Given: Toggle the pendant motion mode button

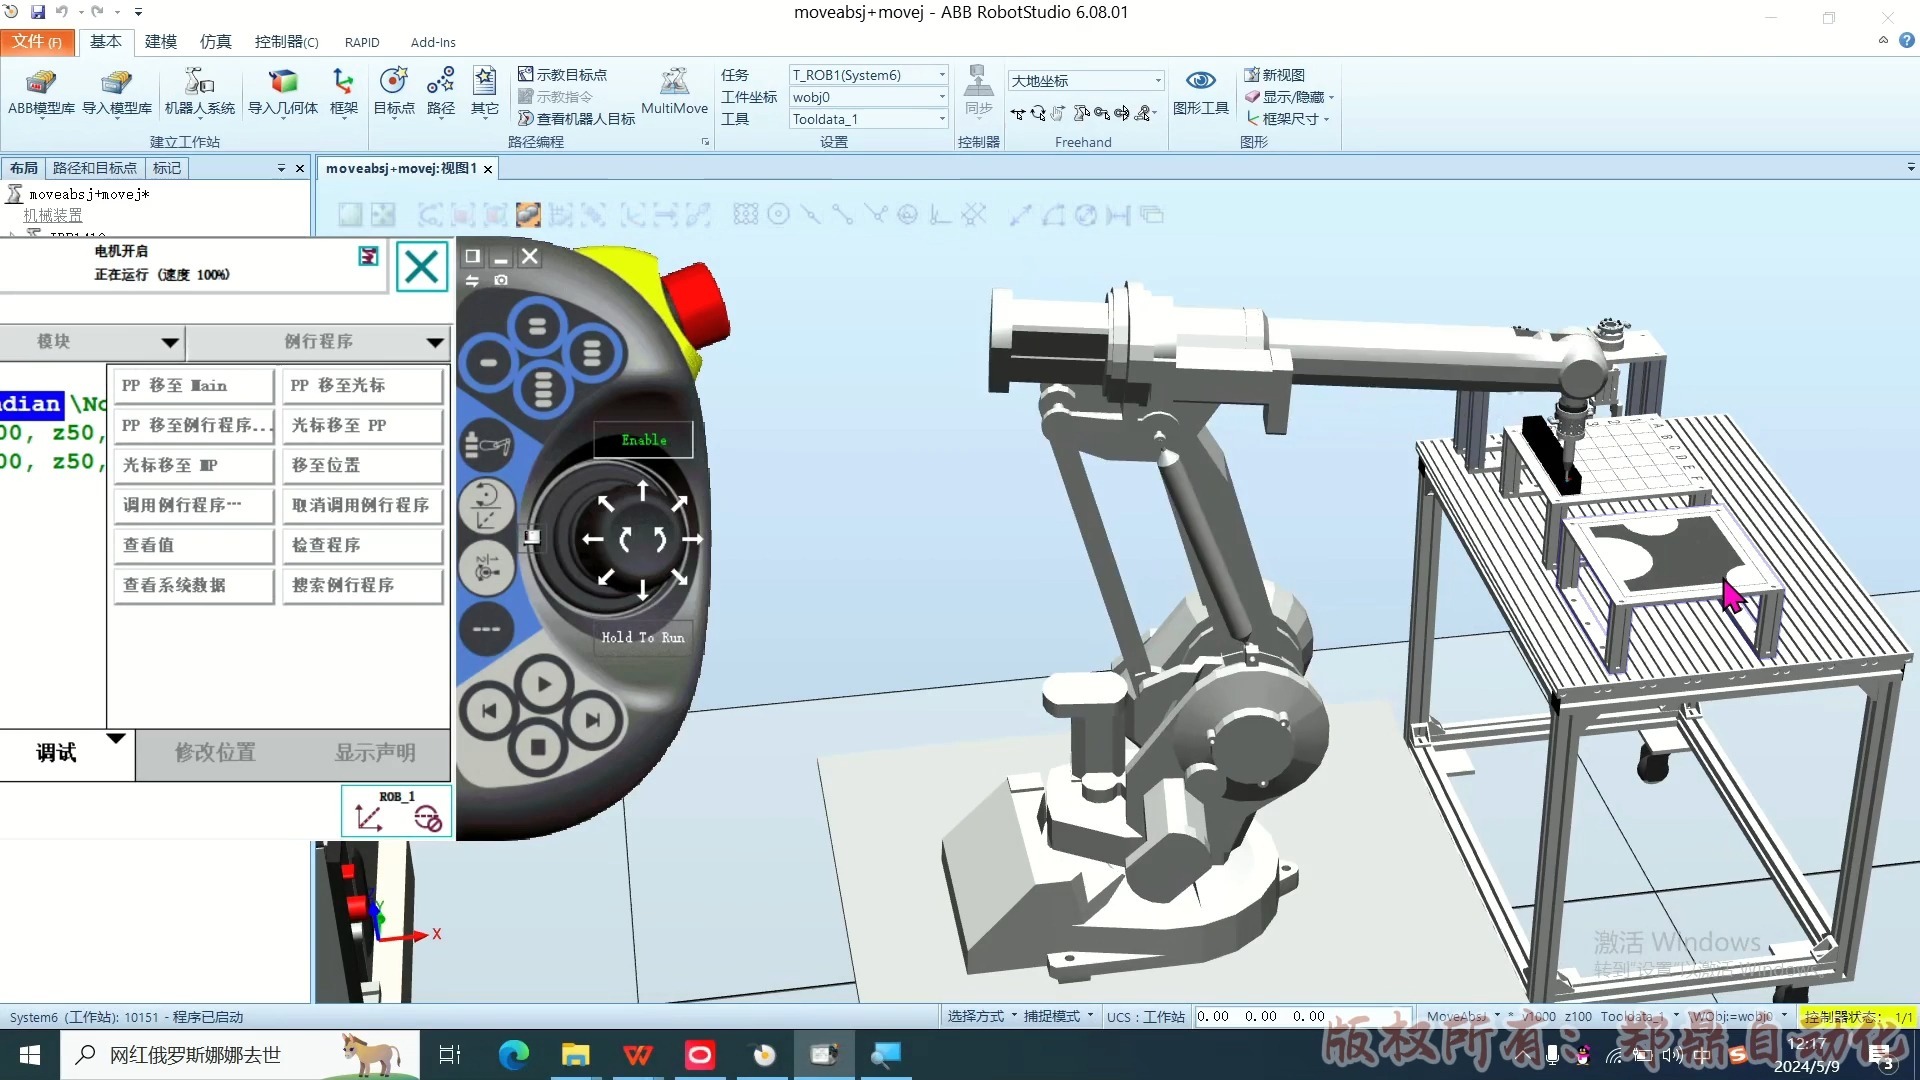Looking at the screenshot, I should click(487, 505).
